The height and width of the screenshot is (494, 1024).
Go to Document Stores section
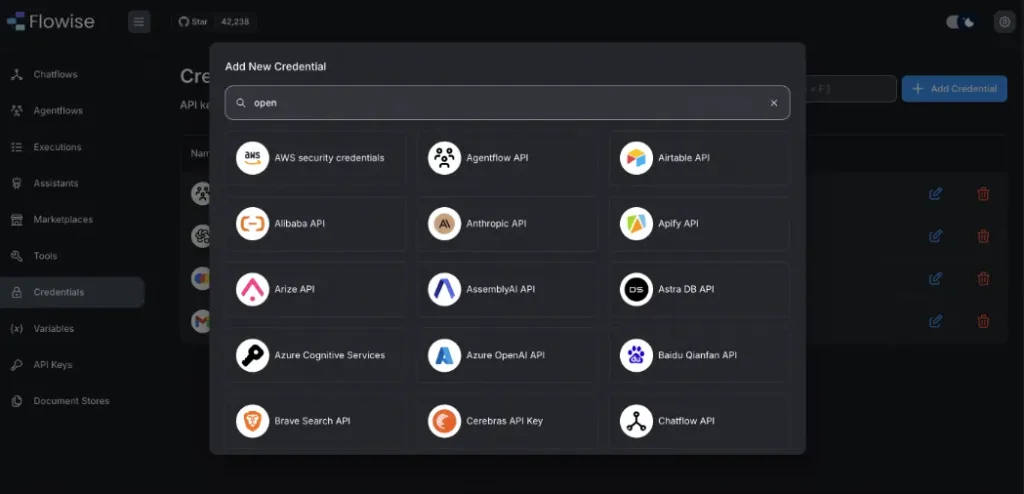tap(71, 401)
